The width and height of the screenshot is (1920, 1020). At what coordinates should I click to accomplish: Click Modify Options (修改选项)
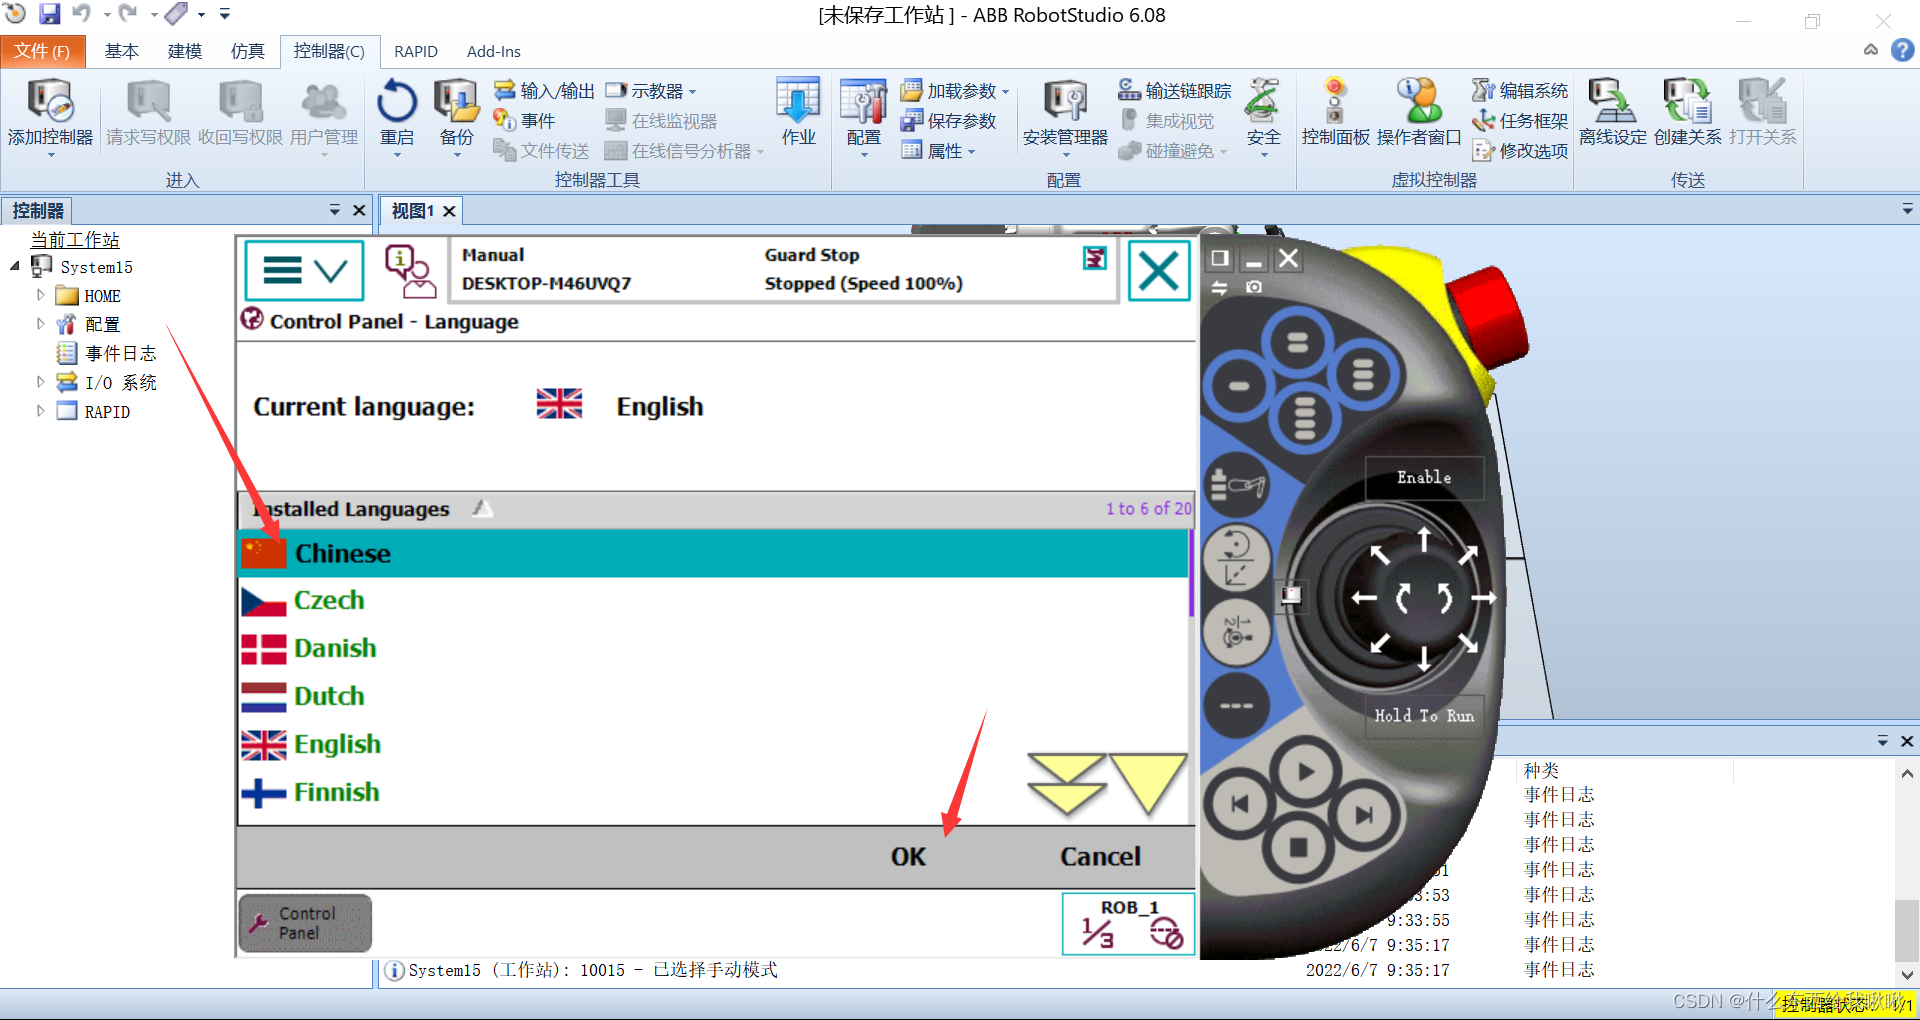click(x=1520, y=151)
